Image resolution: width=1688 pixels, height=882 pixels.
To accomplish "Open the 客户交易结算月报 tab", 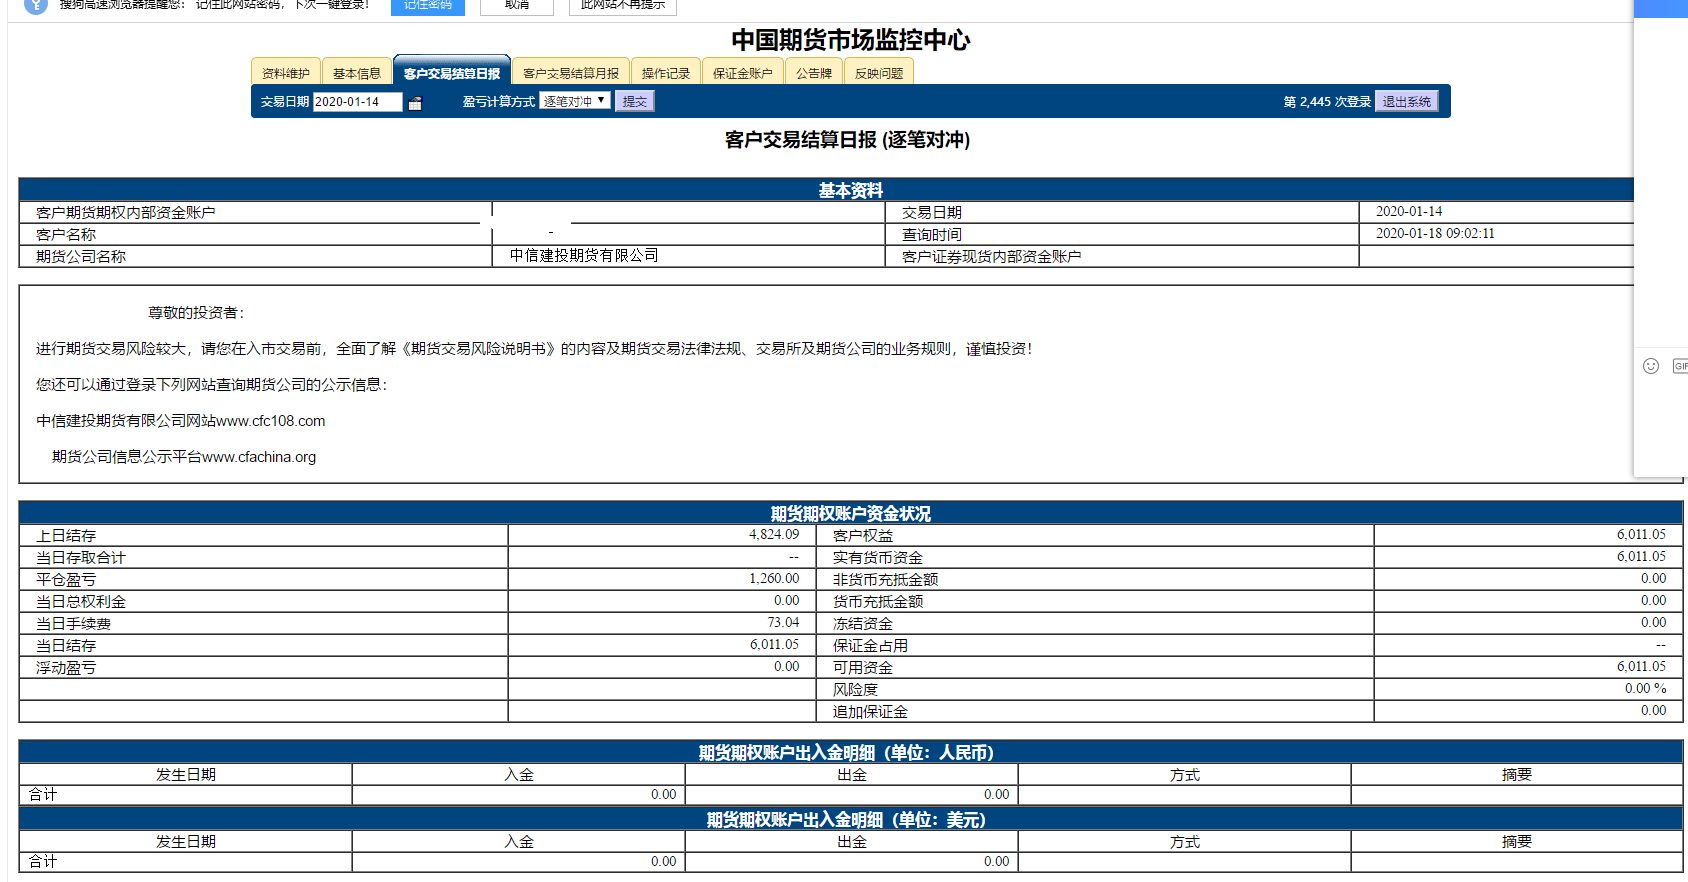I will [x=571, y=73].
